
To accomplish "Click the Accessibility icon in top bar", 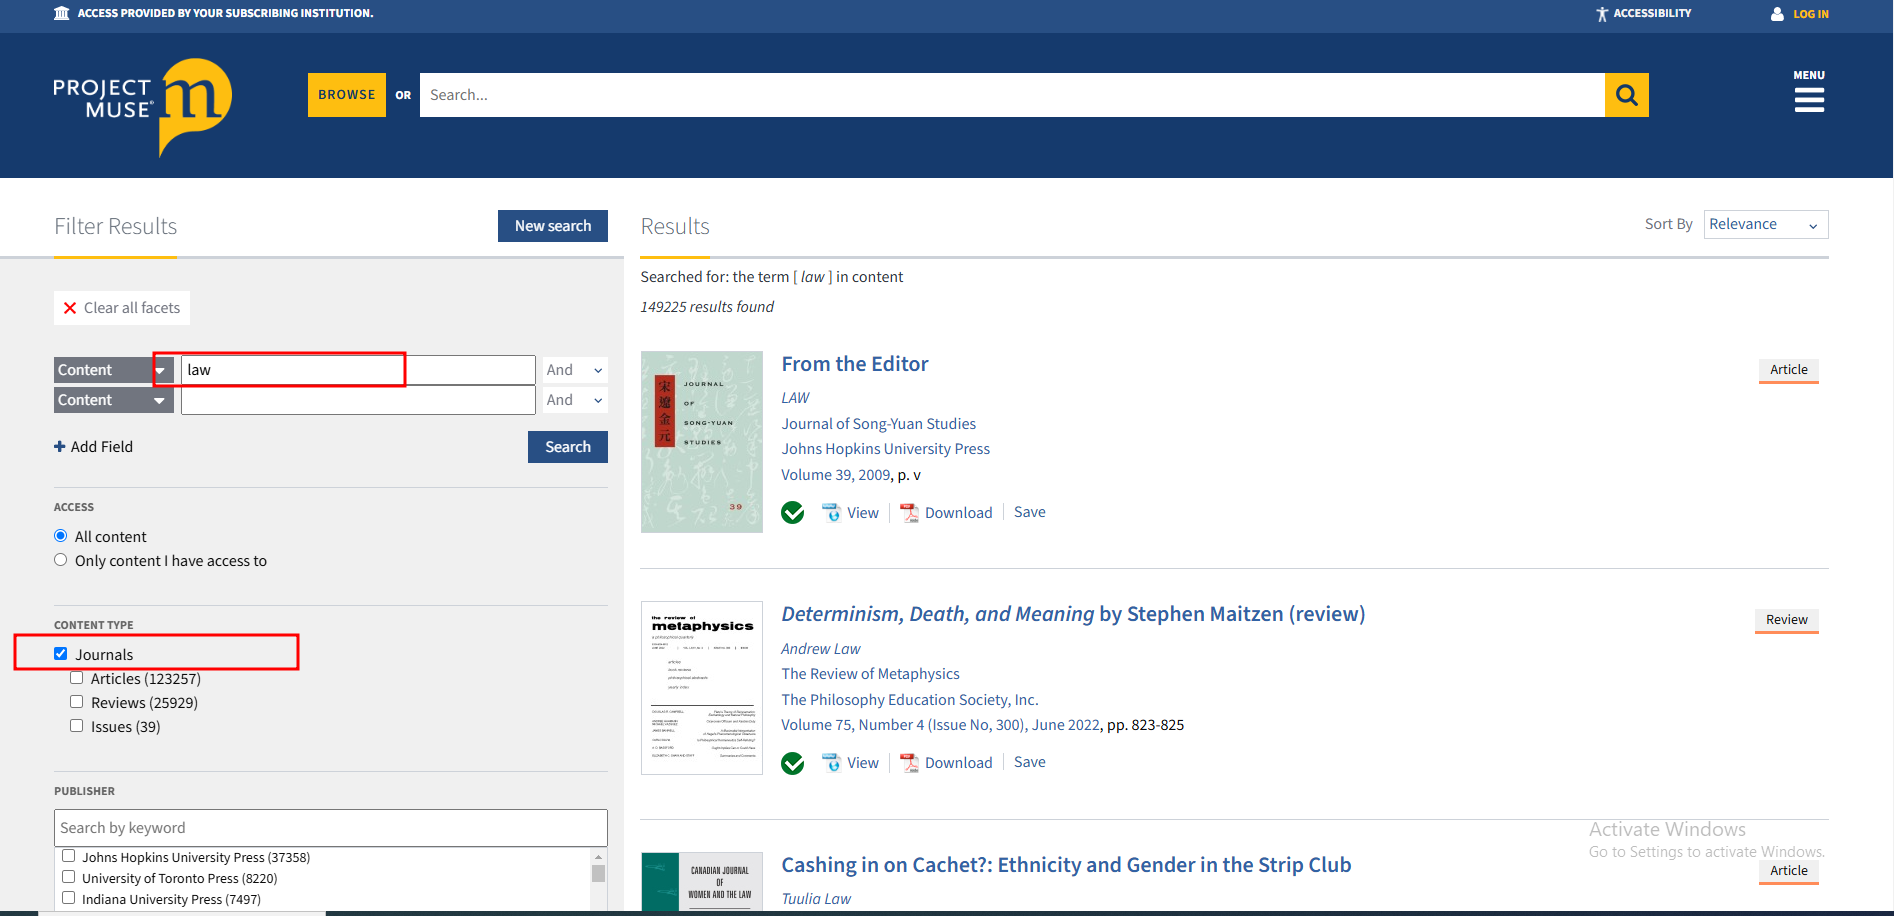I will pyautogui.click(x=1602, y=14).
